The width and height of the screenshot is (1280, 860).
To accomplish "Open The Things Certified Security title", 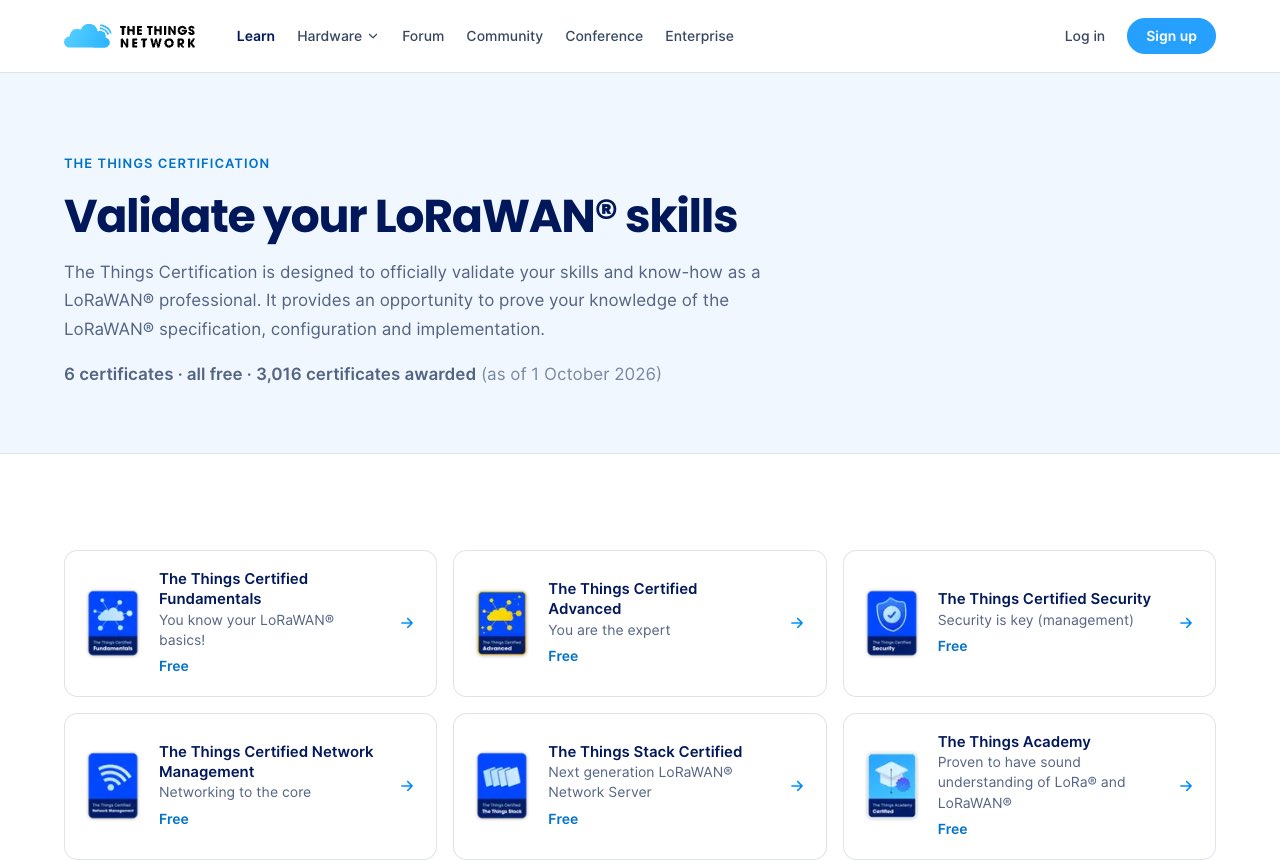I will (x=1044, y=599).
